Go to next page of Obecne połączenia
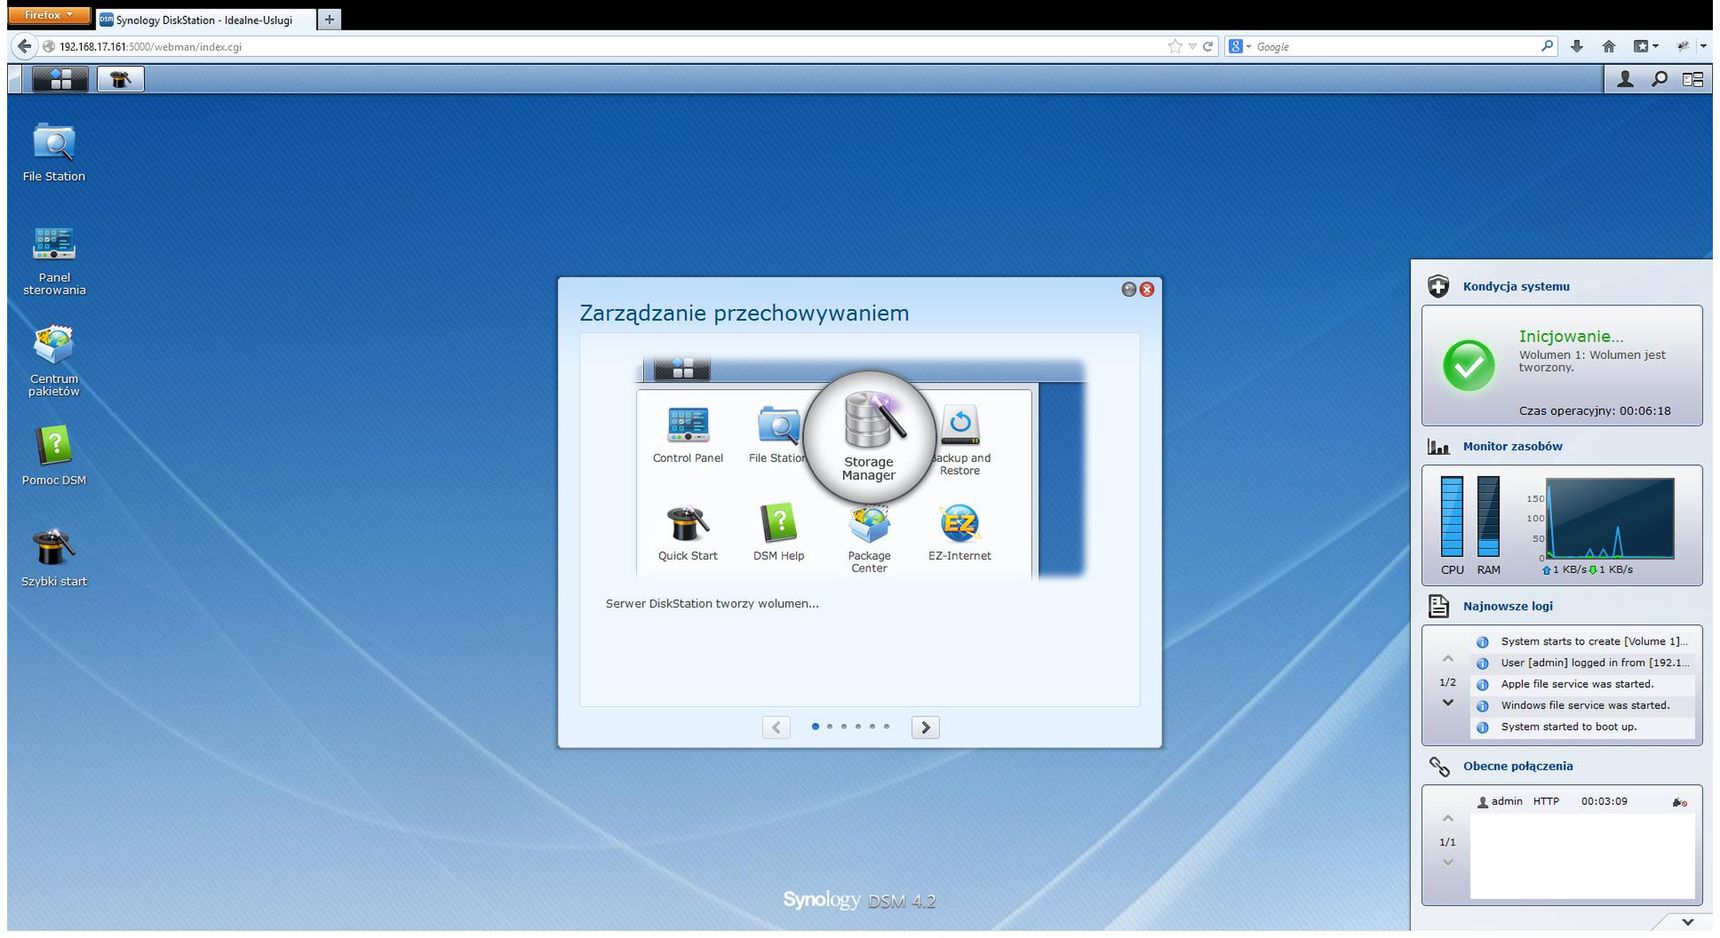 [1447, 862]
